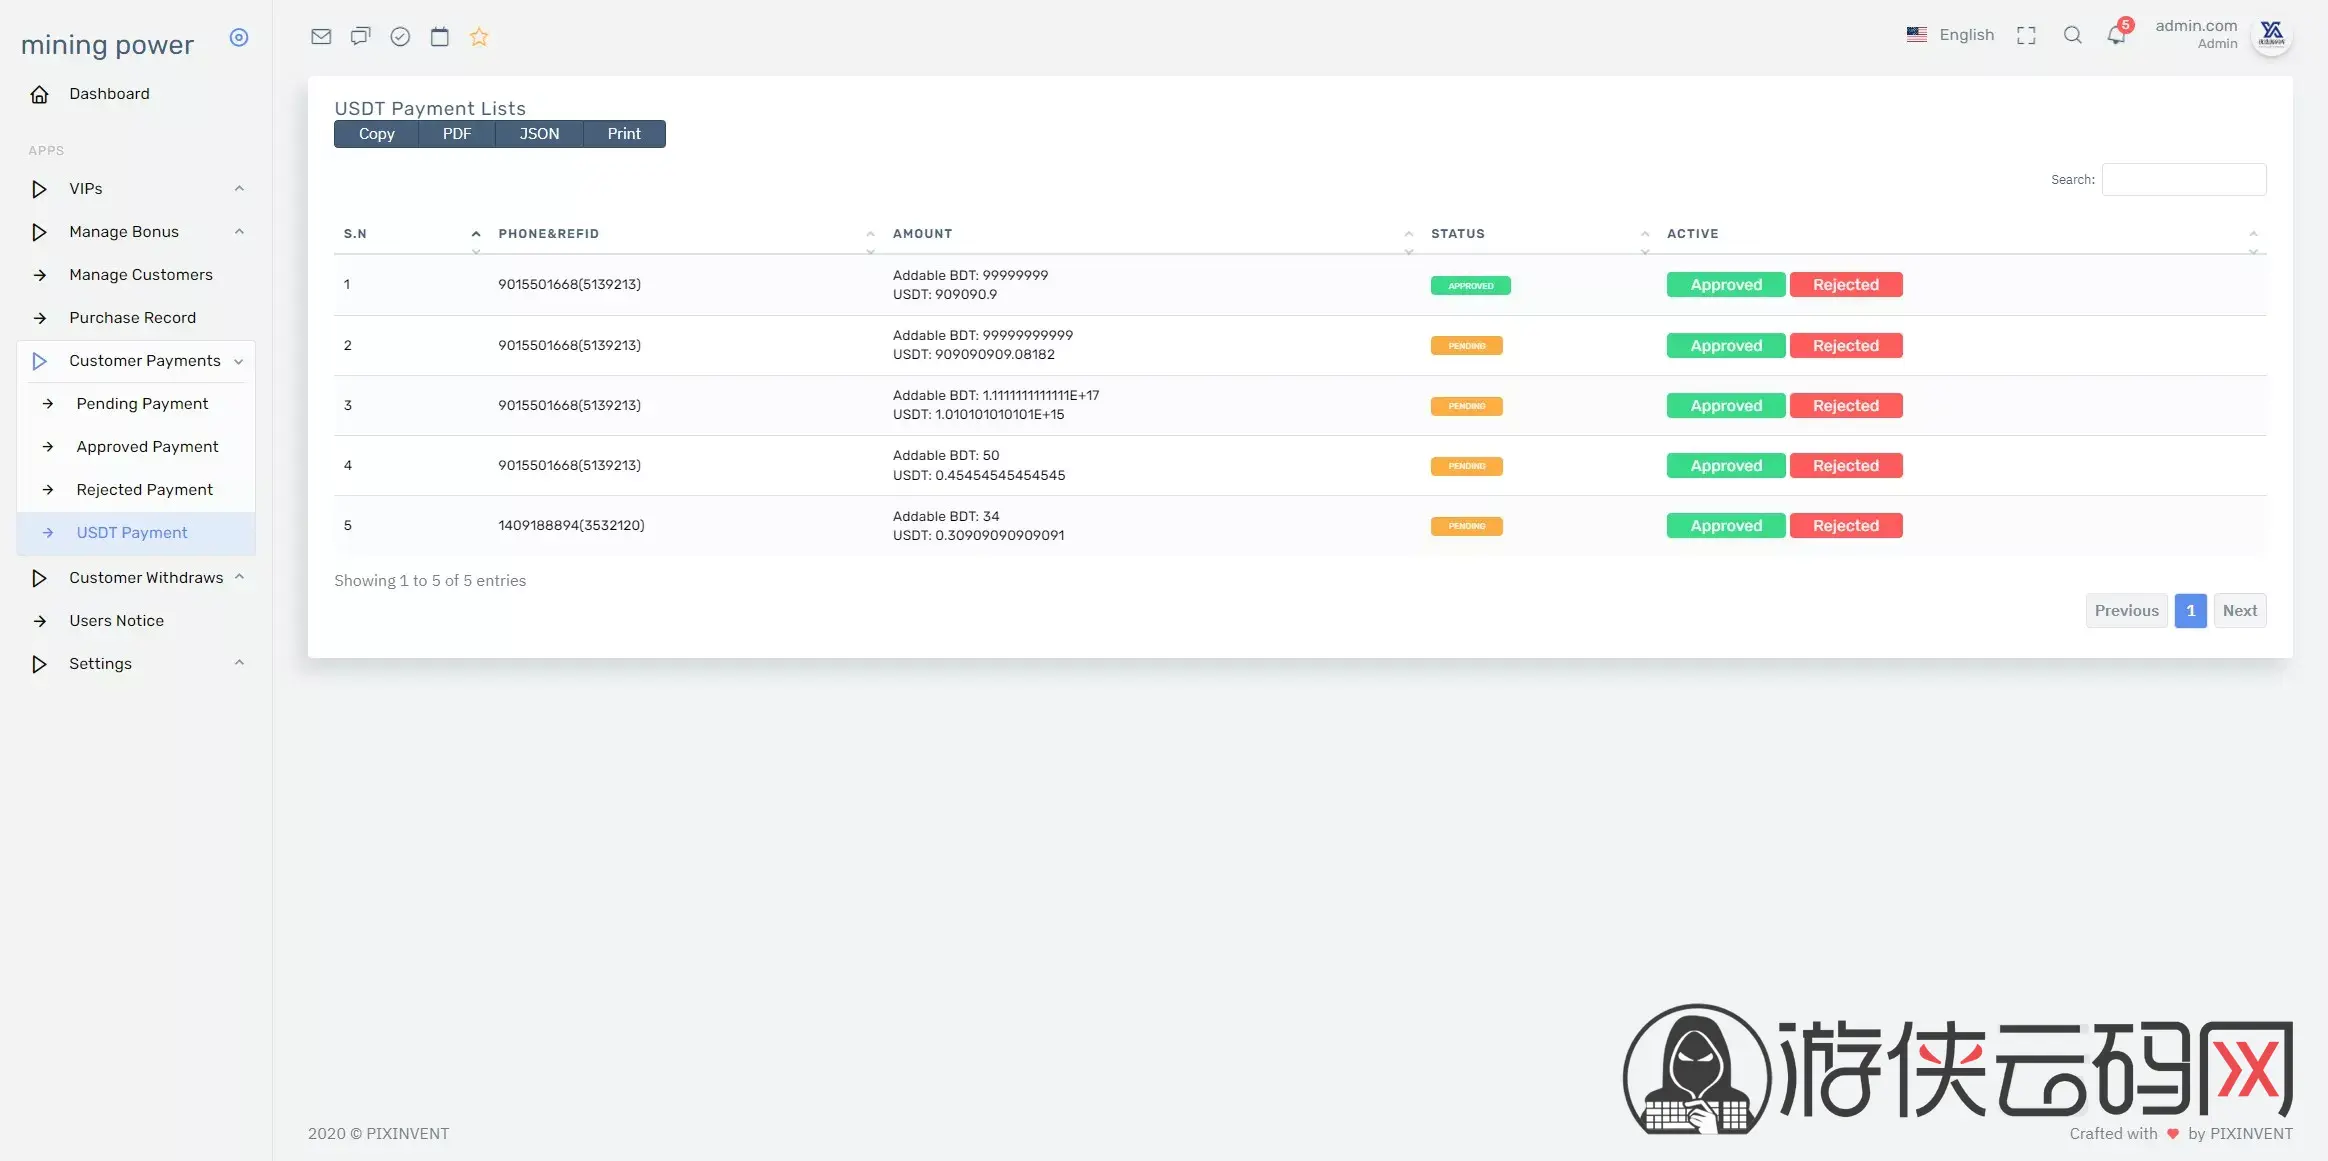Open the chat messages icon
Screen dimensions: 2328x1161
click(360, 37)
